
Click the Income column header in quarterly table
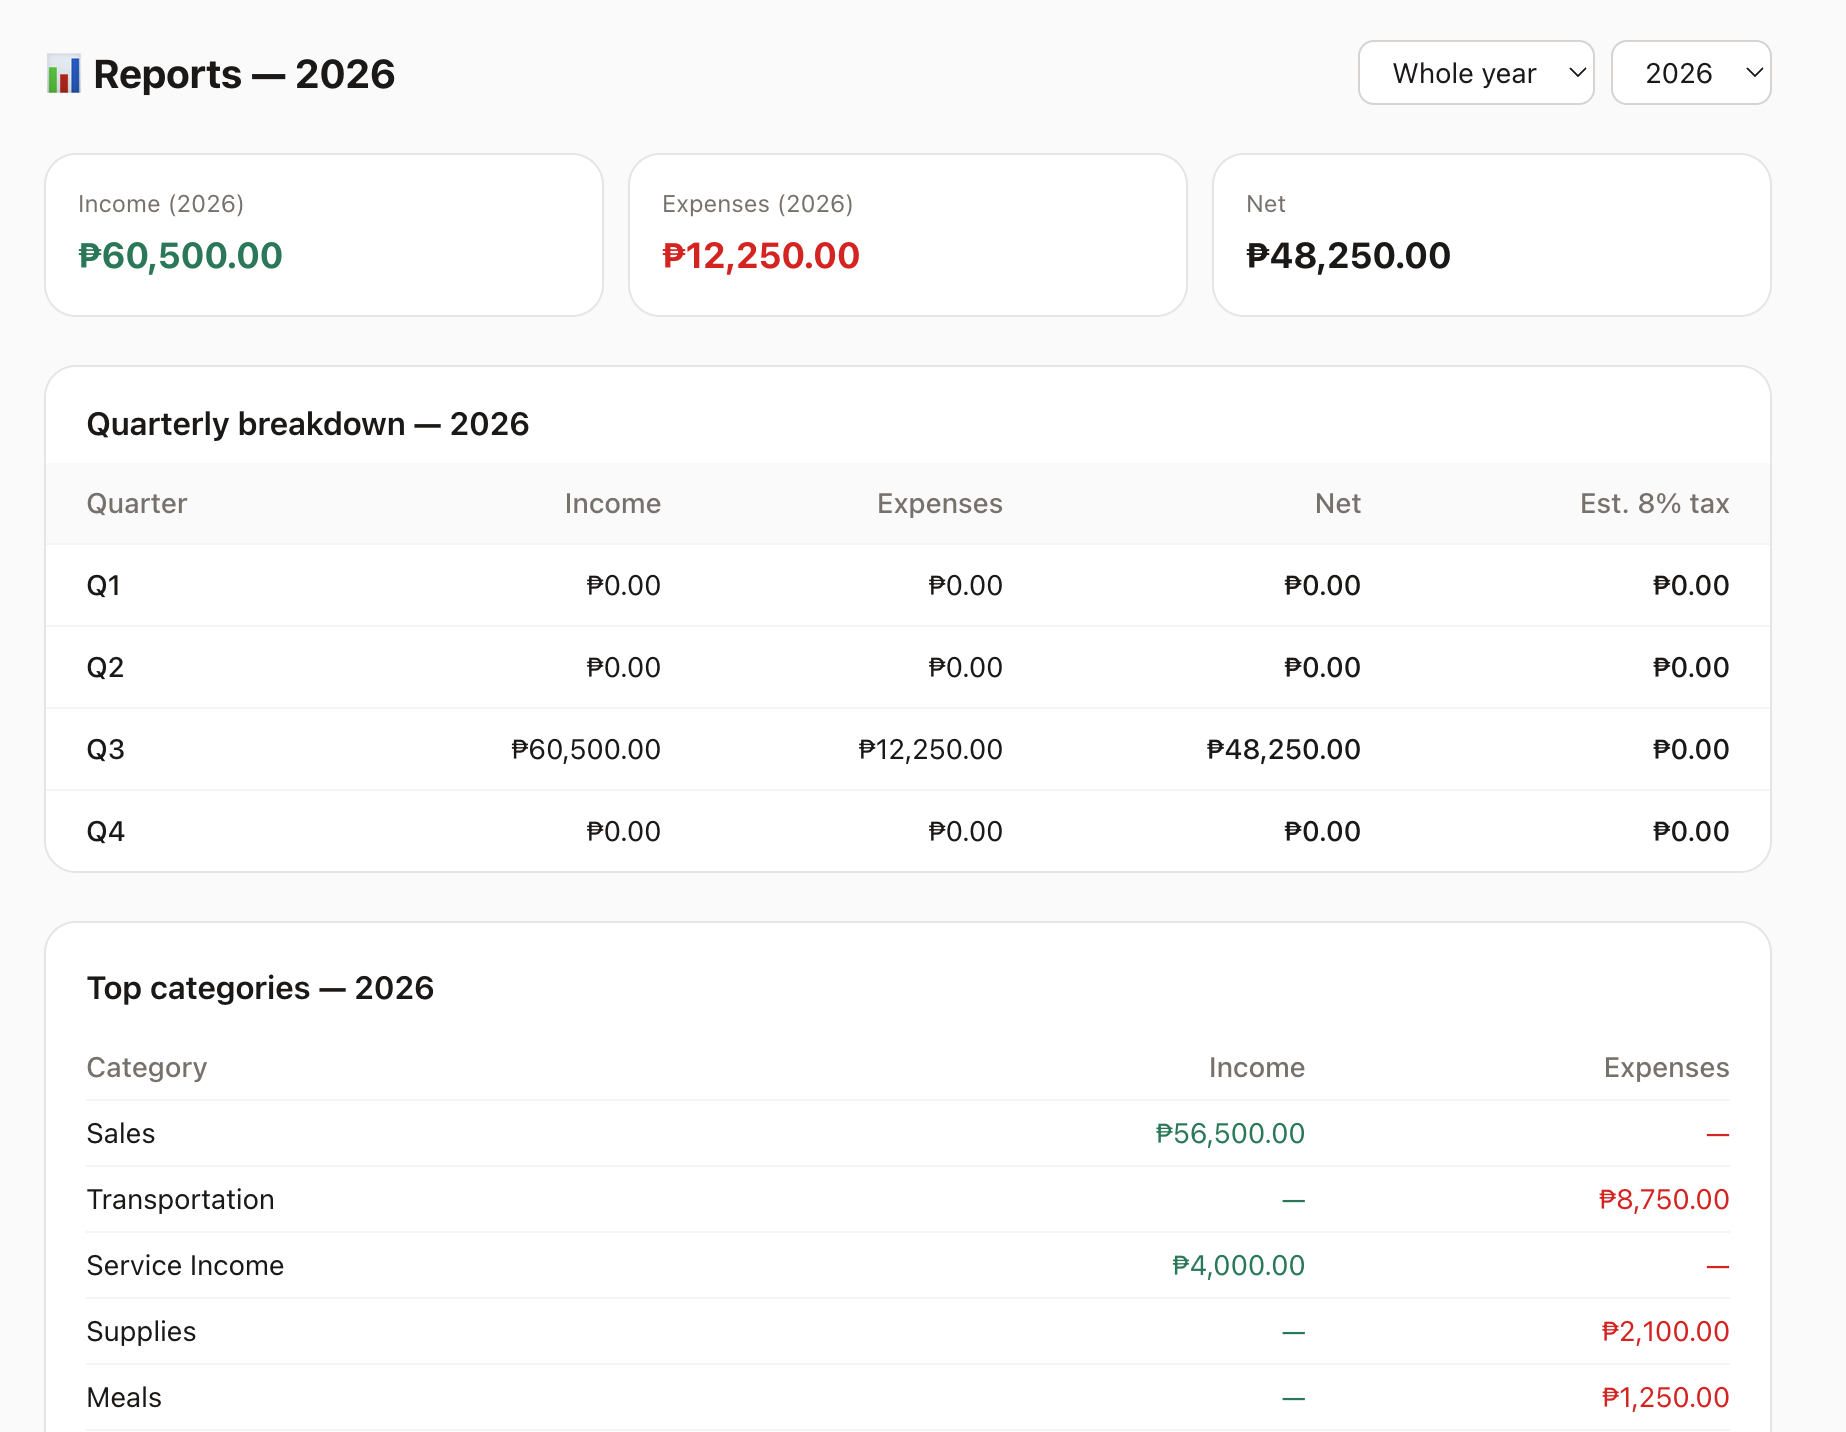click(613, 503)
